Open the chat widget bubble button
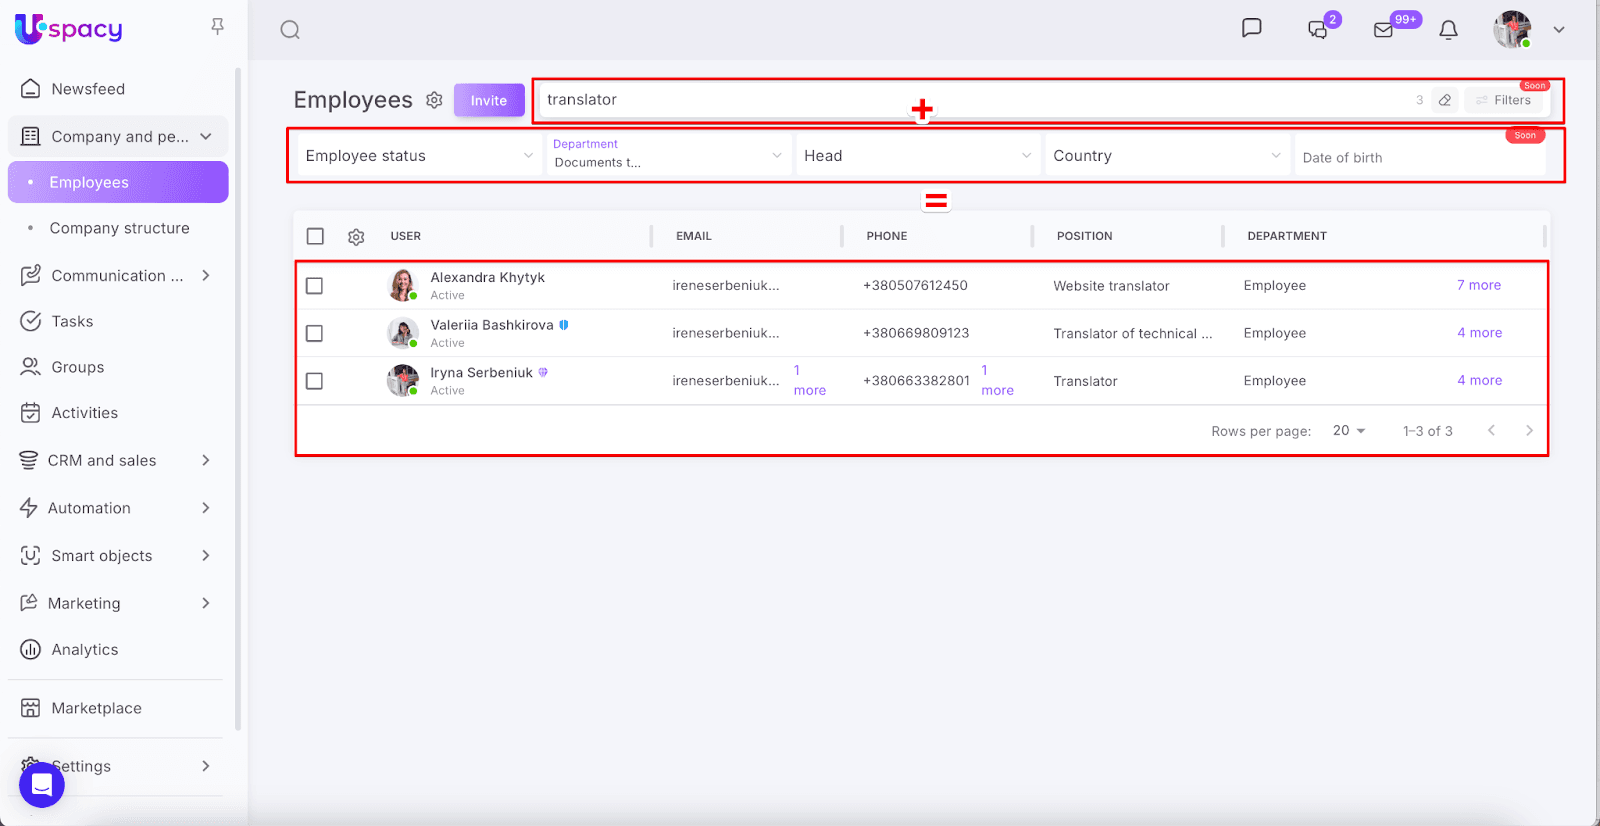The height and width of the screenshot is (826, 1600). pos(42,785)
